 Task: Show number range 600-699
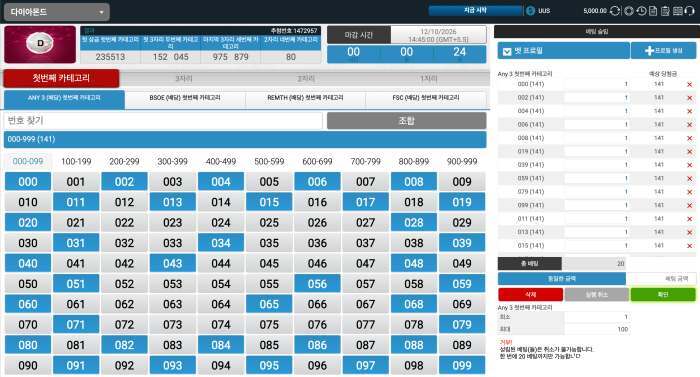(317, 161)
